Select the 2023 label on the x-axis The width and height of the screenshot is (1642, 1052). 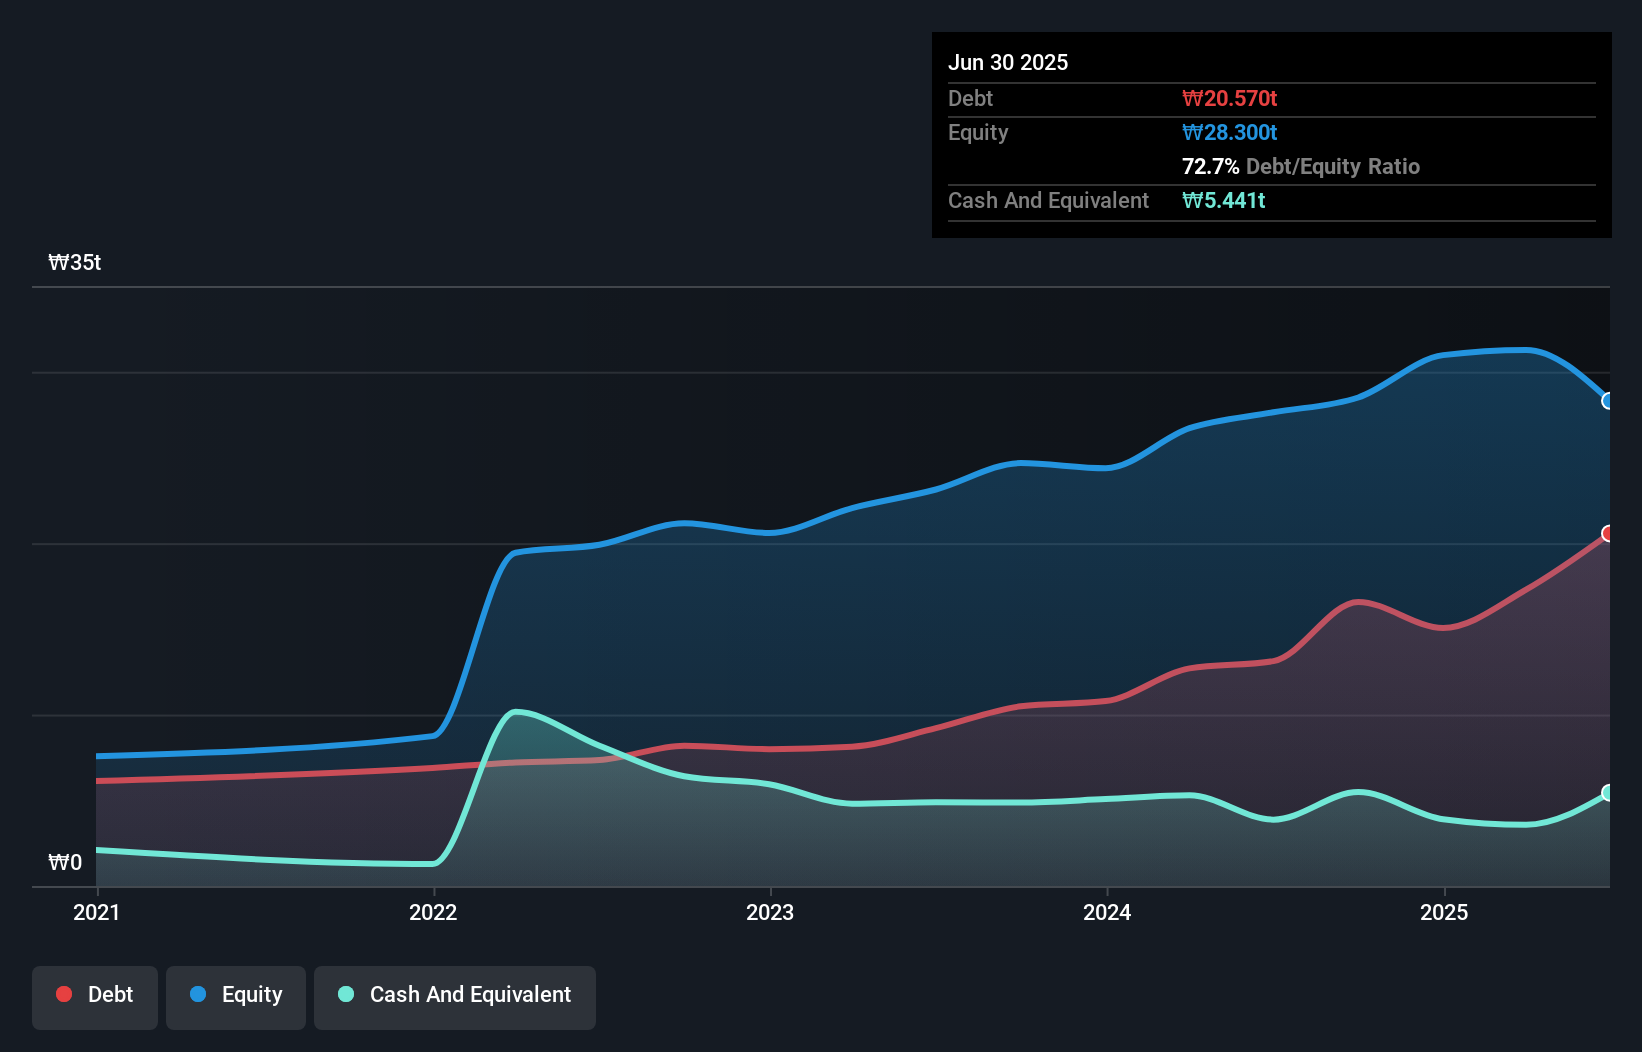[769, 912]
